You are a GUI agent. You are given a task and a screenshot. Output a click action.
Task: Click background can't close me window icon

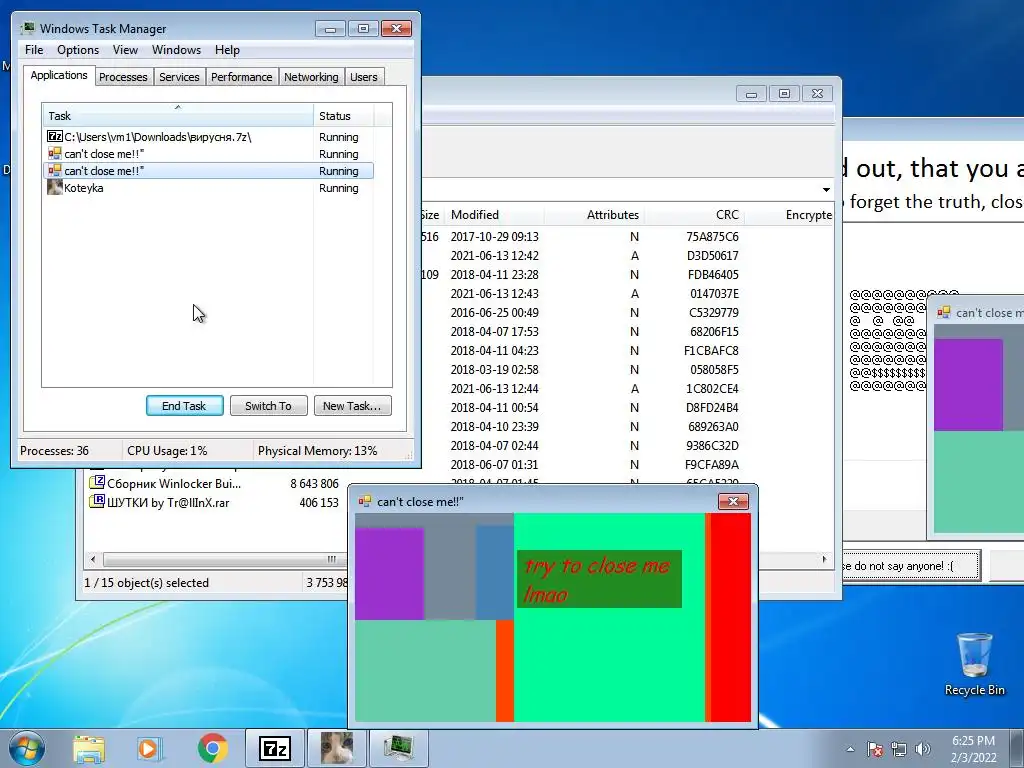944,313
